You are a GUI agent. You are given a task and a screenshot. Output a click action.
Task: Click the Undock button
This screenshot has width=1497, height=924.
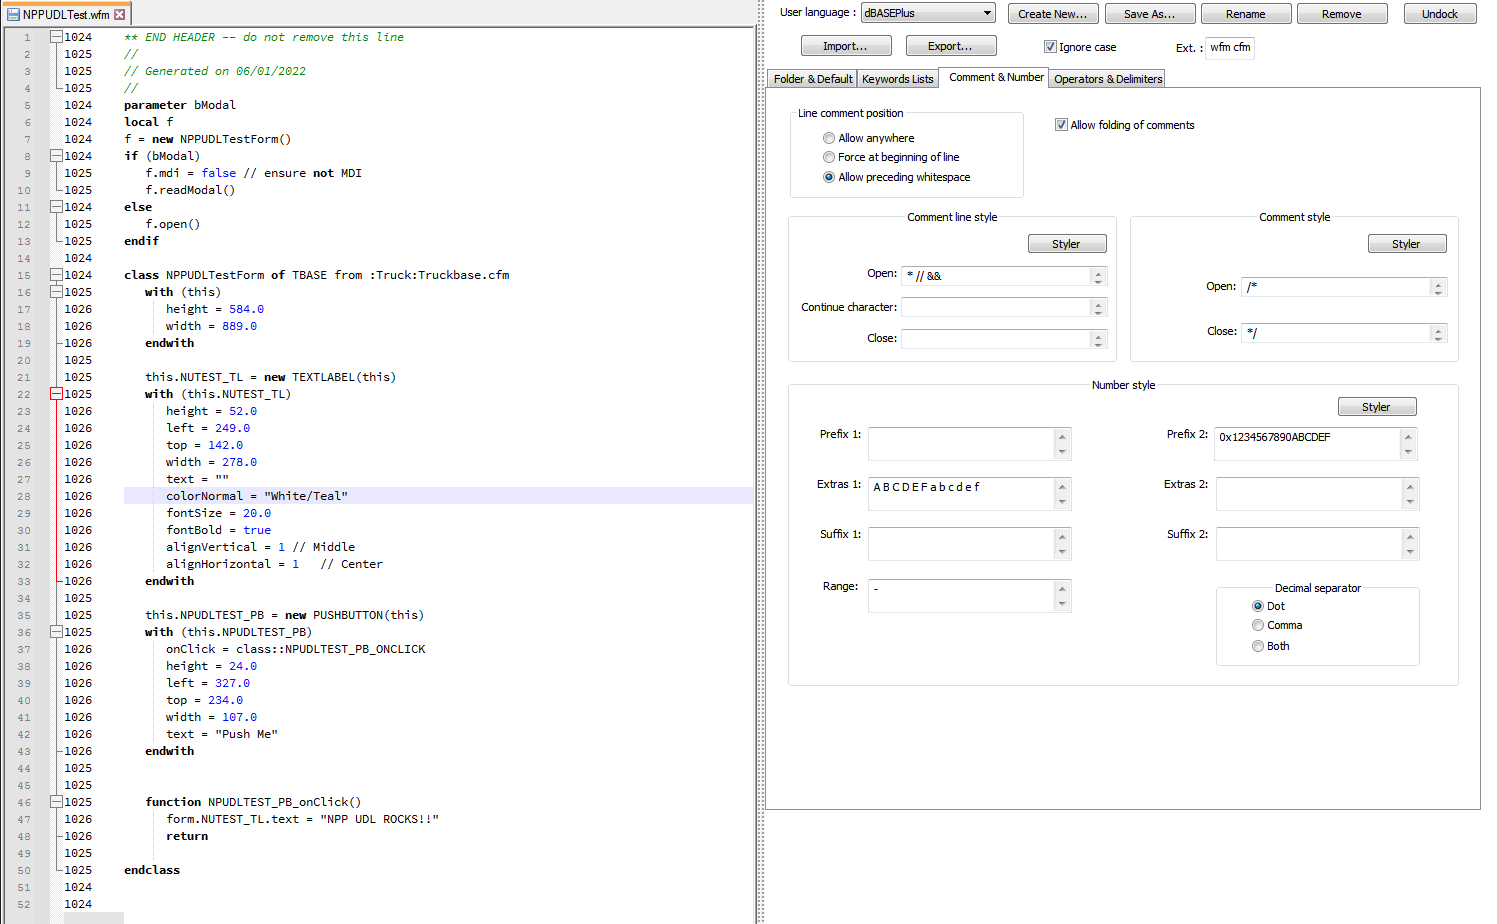tap(1440, 14)
